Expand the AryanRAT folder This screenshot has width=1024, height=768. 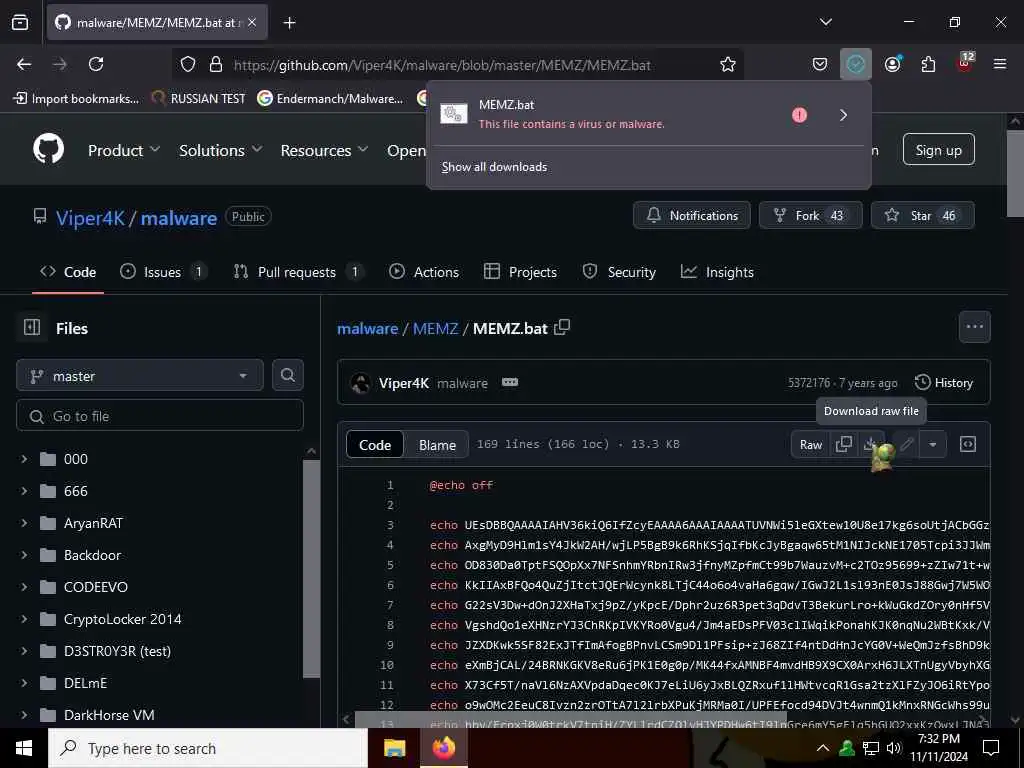(x=24, y=523)
